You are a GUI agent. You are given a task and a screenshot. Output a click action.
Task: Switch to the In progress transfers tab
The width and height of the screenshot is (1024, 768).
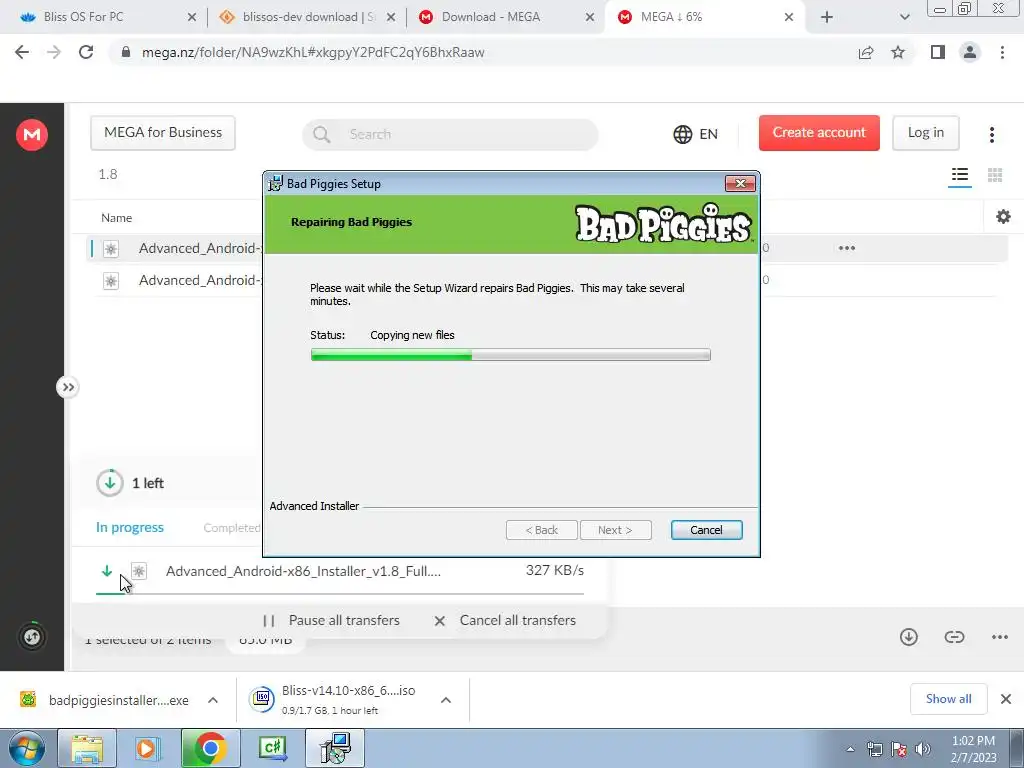tap(130, 528)
